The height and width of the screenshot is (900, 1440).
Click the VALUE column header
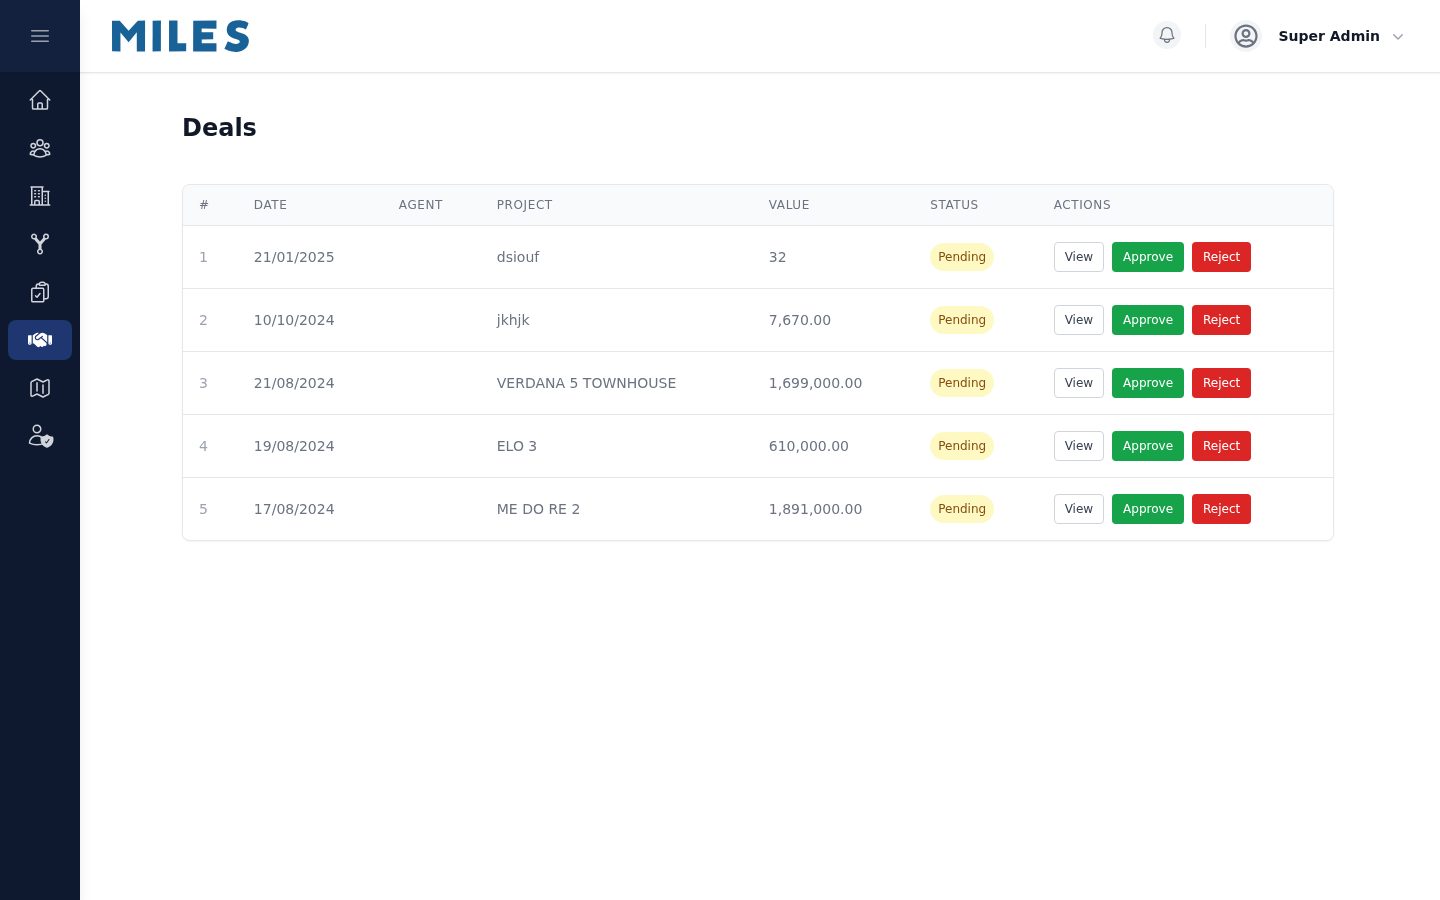click(789, 205)
